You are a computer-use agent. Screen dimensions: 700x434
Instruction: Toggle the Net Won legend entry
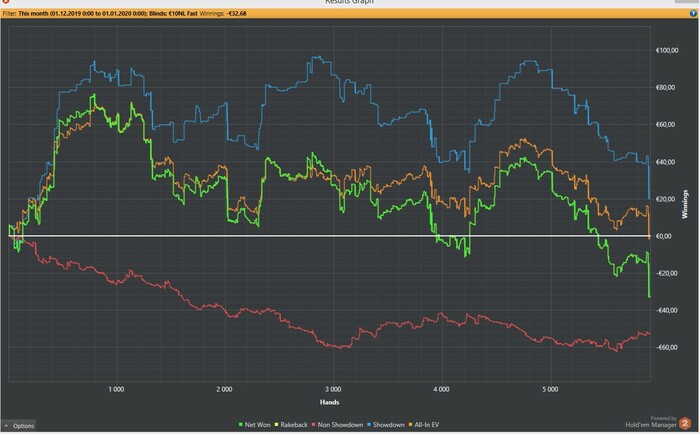tap(255, 425)
